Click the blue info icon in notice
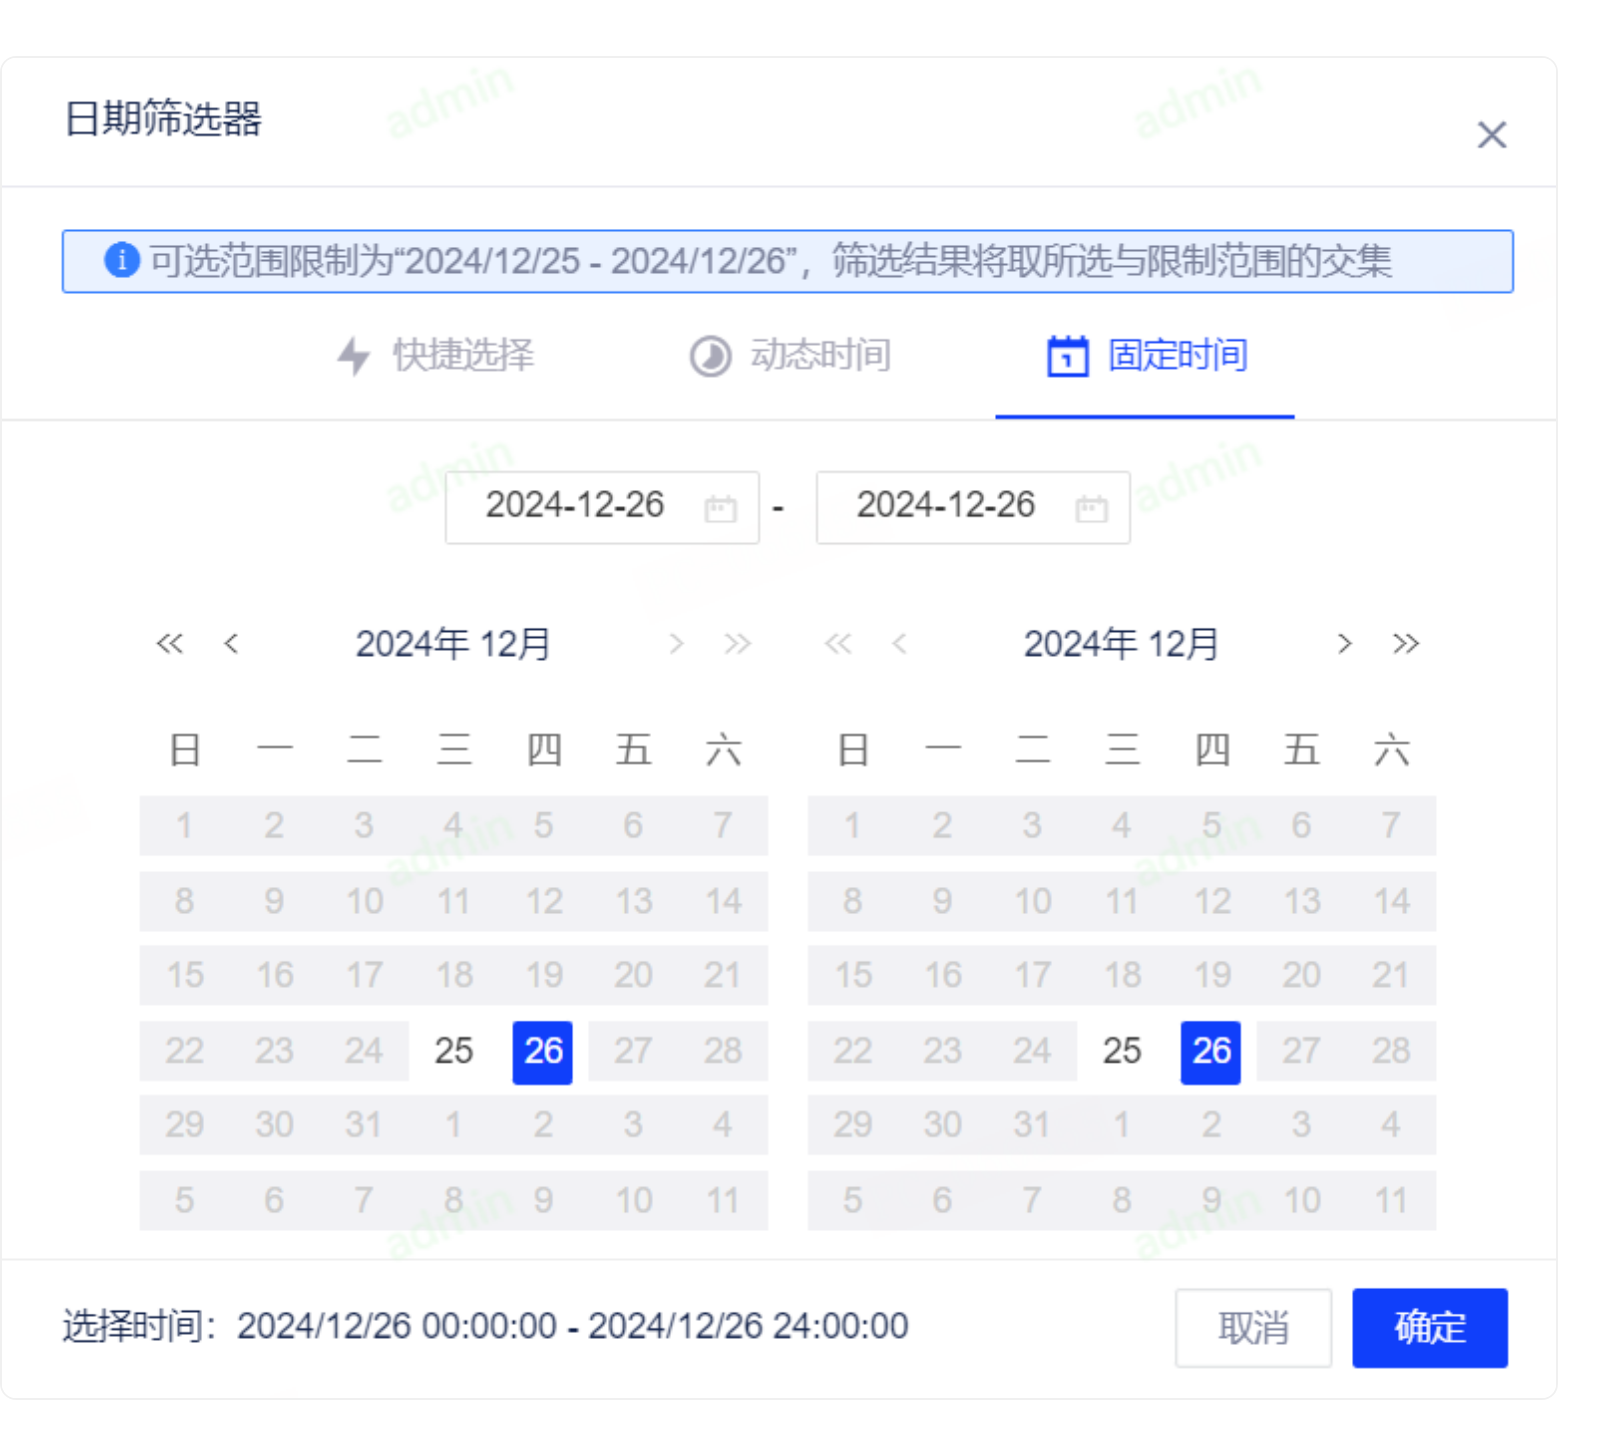 coord(122,260)
